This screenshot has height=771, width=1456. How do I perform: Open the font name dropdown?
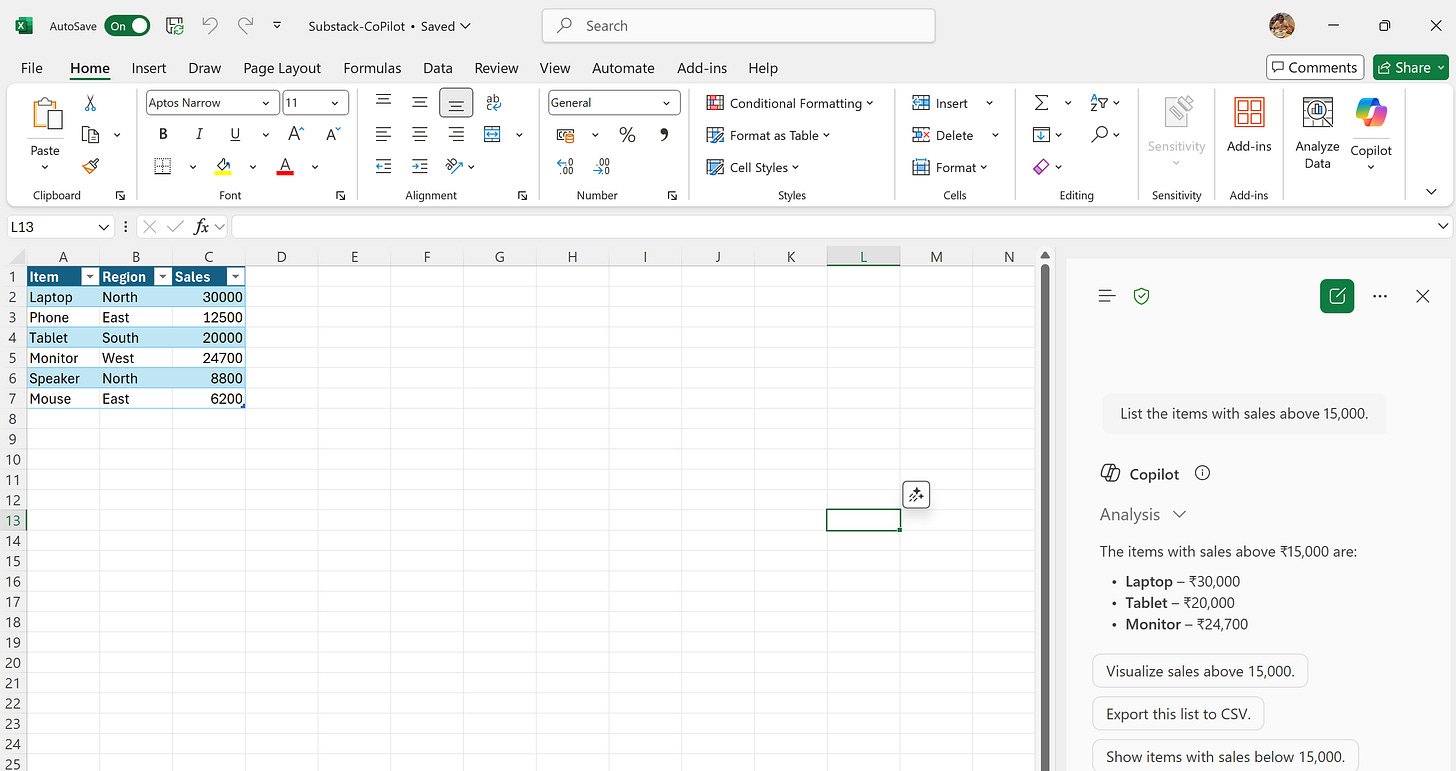[266, 103]
